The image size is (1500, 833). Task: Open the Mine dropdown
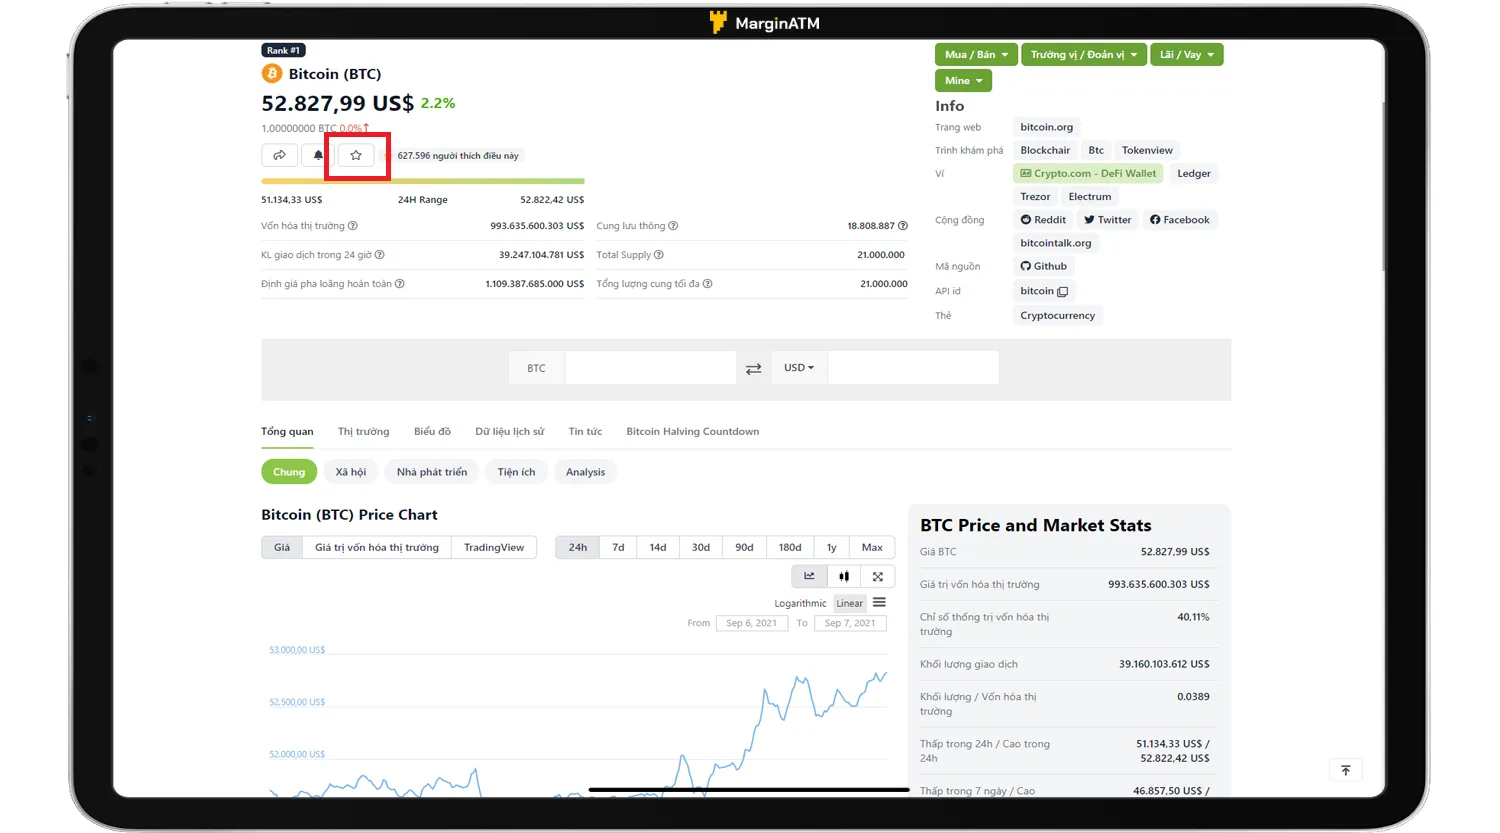coord(964,81)
